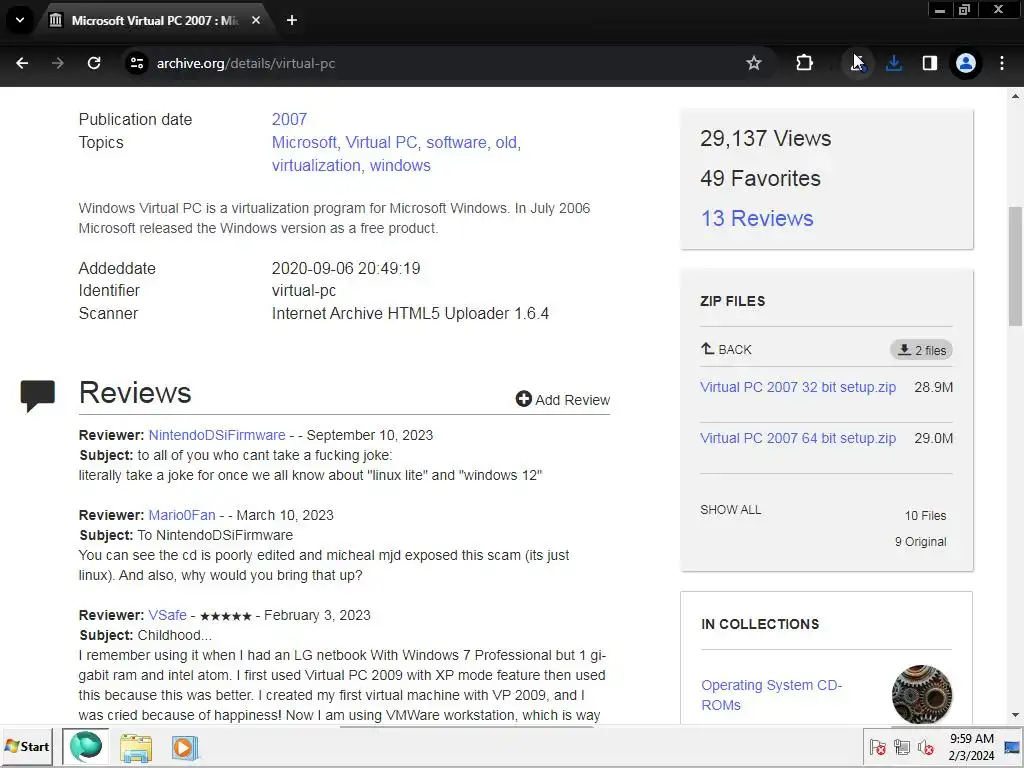Open the Downloads toolbar icon
Viewport: 1024px width, 768px height.
tap(894, 63)
